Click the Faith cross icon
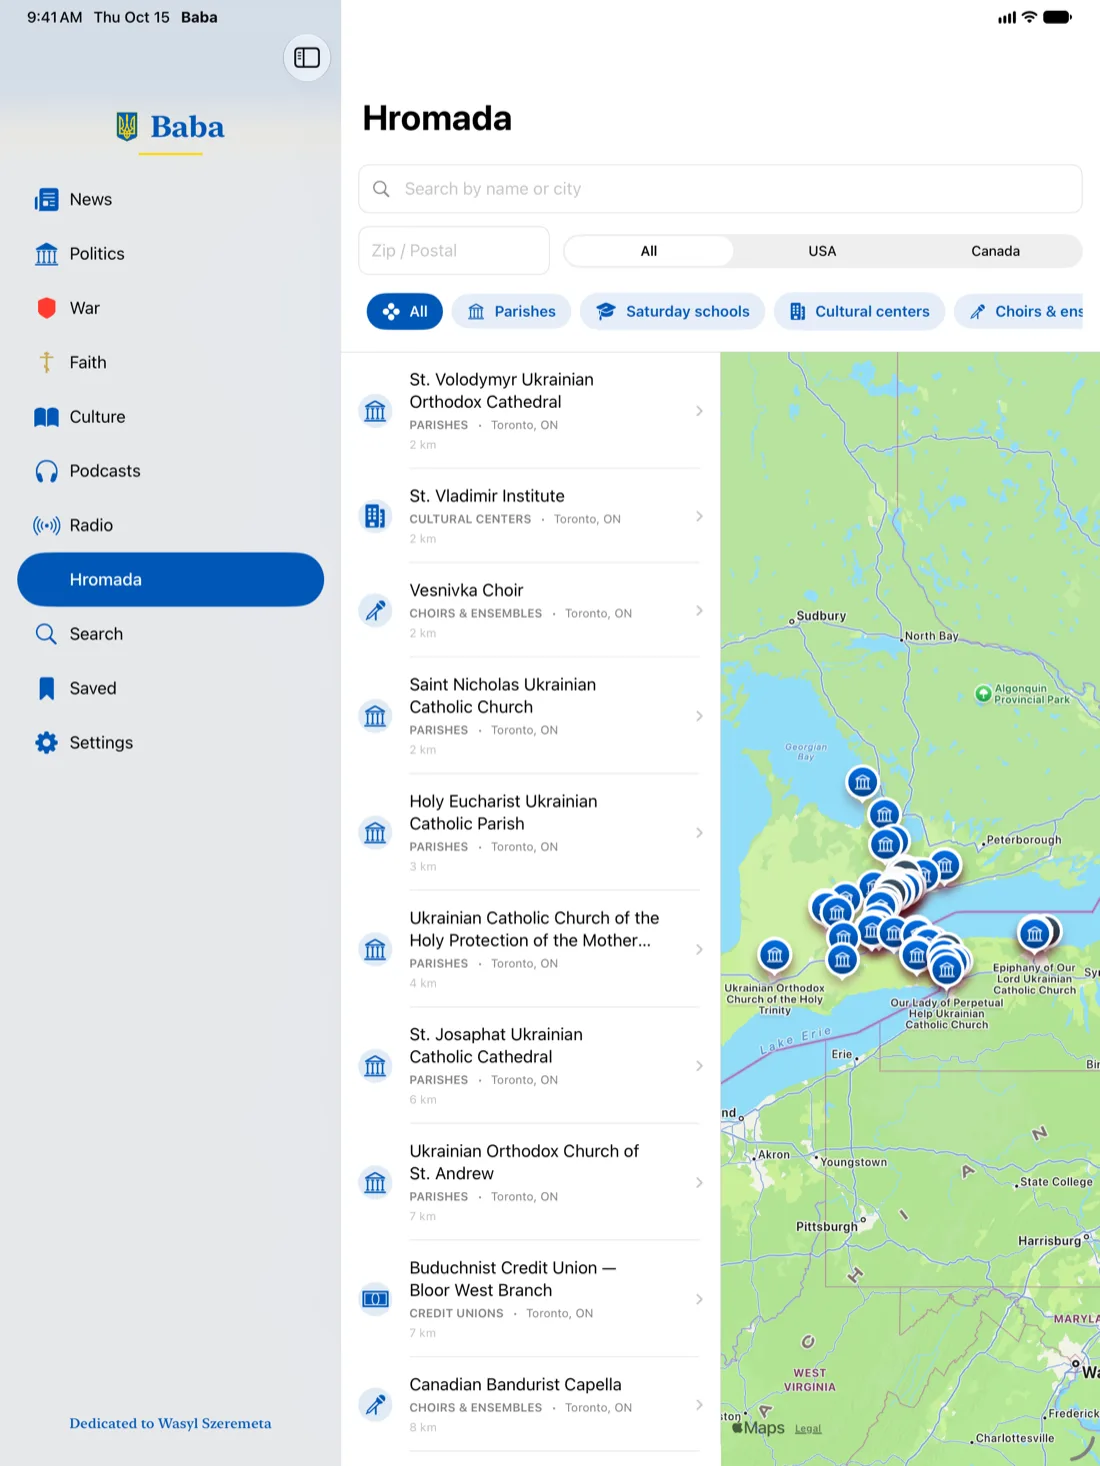 (46, 362)
